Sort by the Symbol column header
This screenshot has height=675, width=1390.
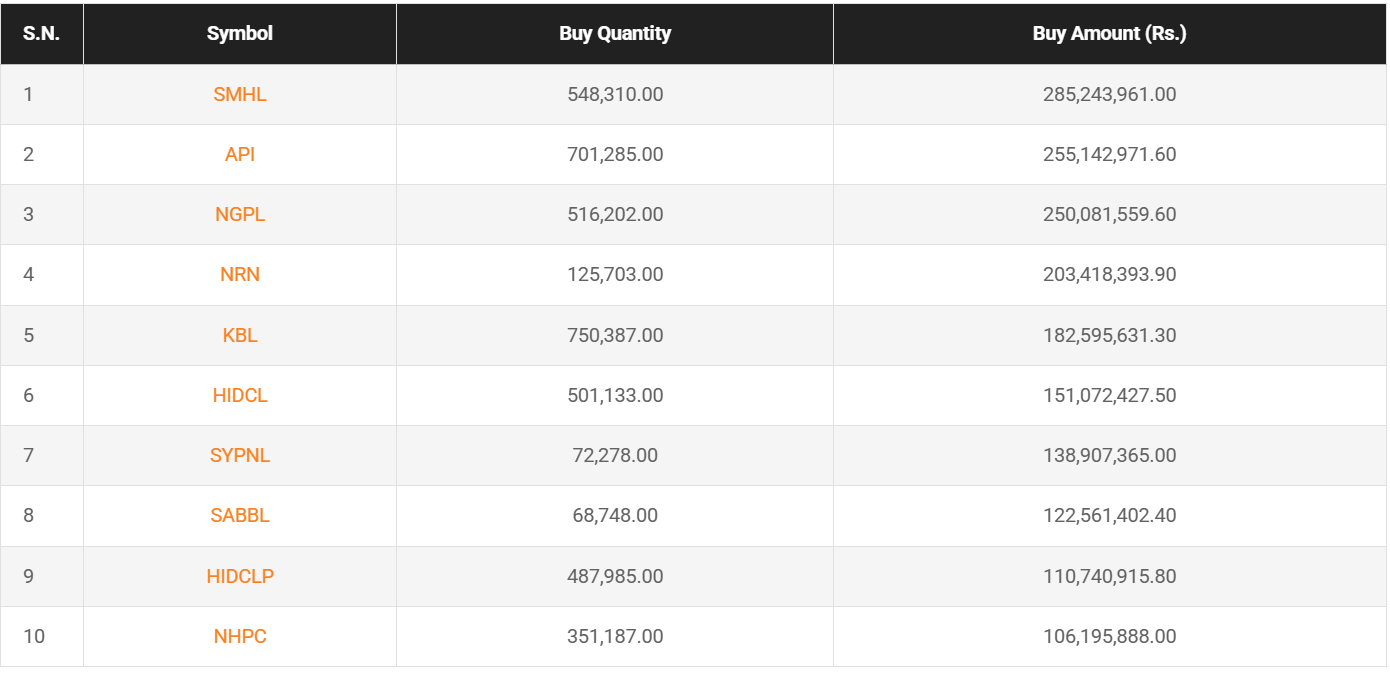click(240, 34)
